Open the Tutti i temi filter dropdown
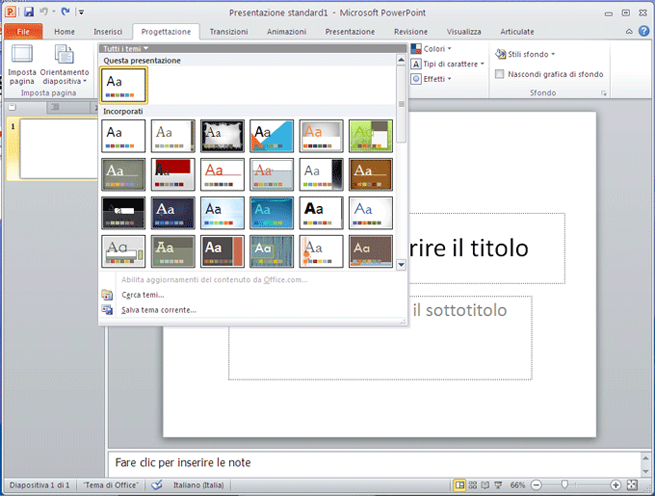The height and width of the screenshot is (496, 655). 125,49
